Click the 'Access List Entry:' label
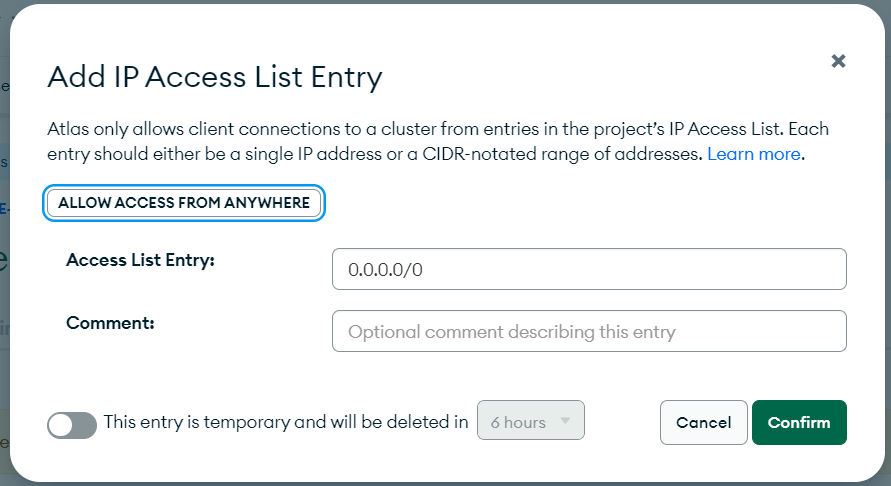The image size is (891, 486). click(x=140, y=260)
